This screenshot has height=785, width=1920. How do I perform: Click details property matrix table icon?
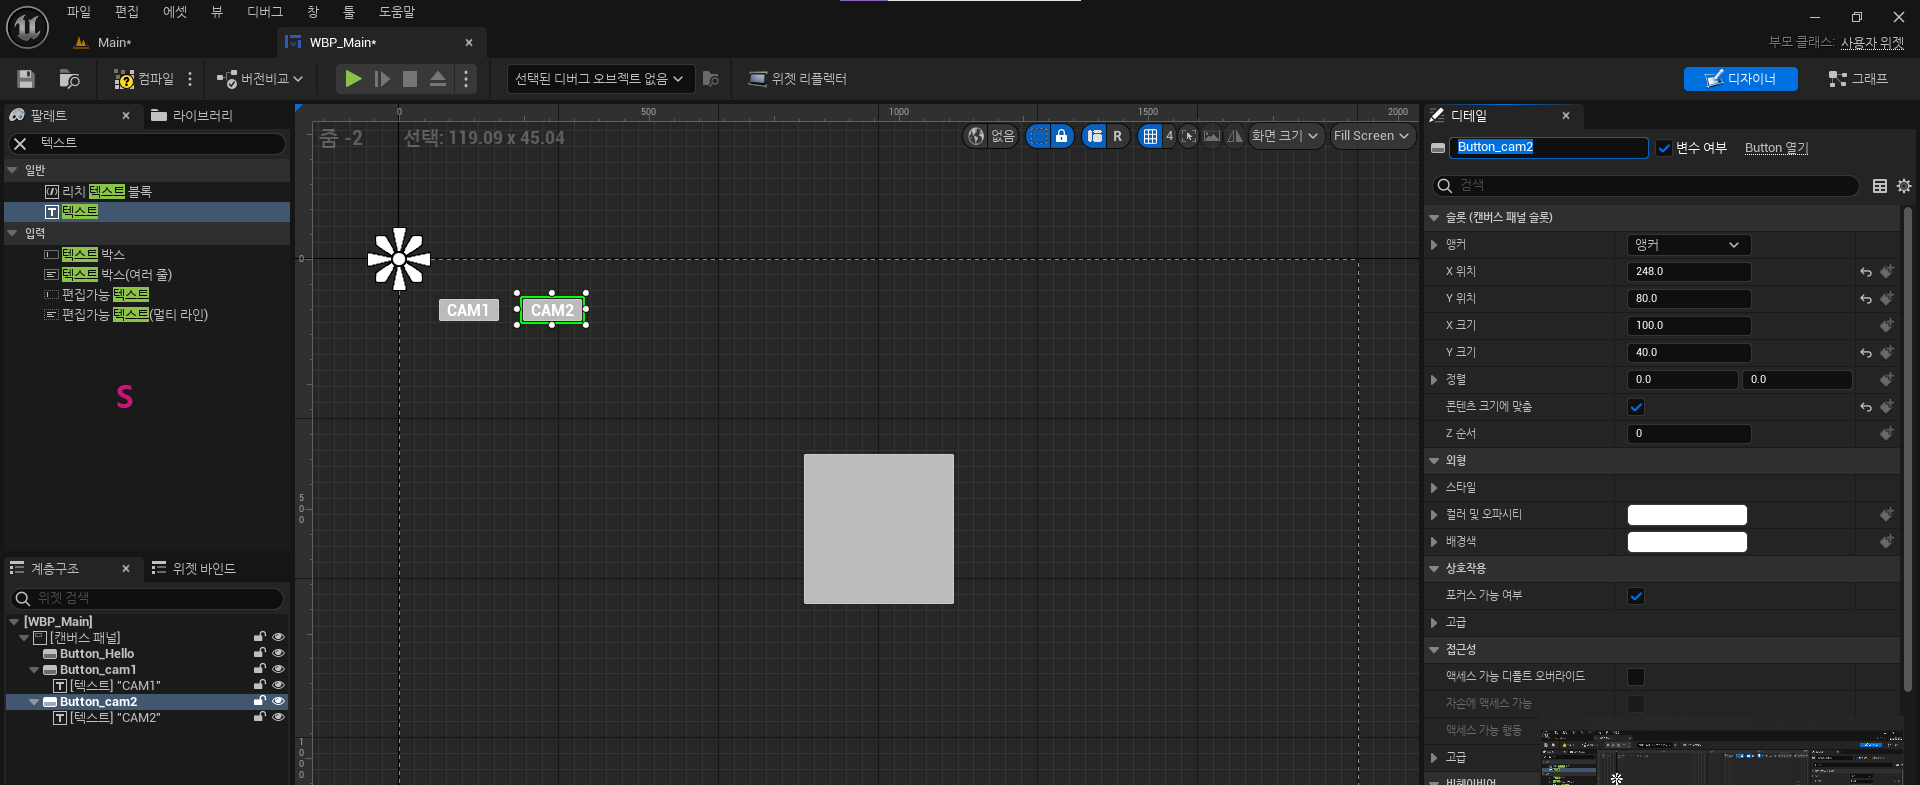coord(1880,186)
